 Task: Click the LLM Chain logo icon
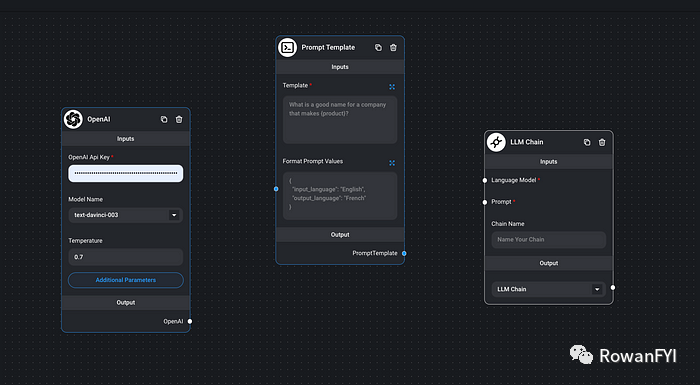pos(496,142)
